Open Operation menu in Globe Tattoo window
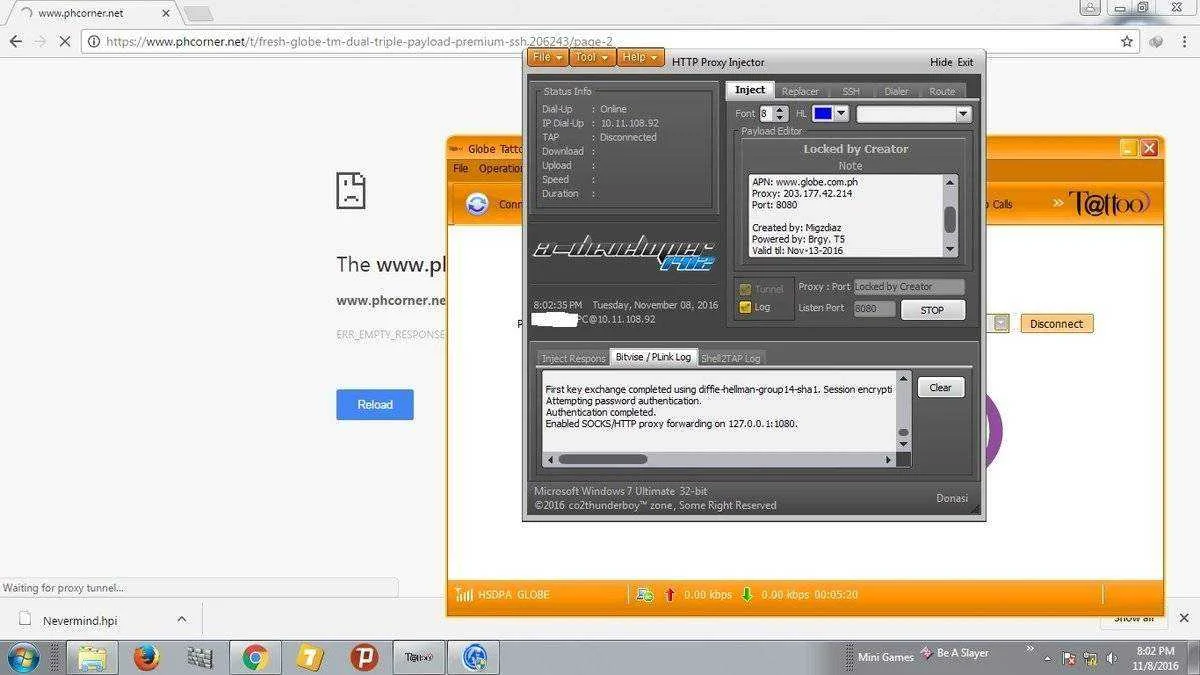 click(x=501, y=168)
